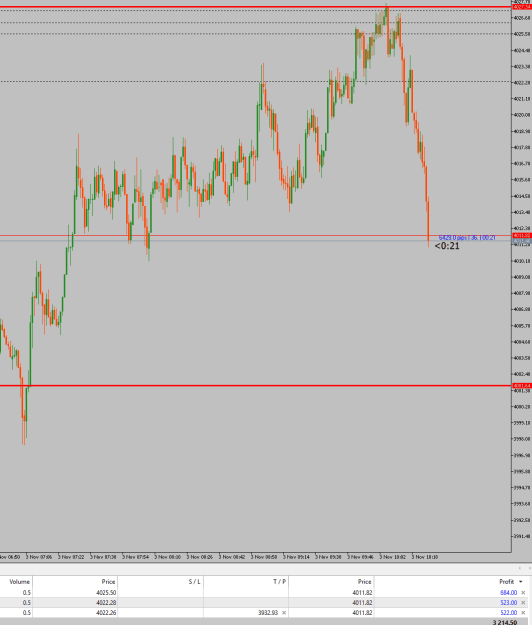Click the 3 Nov 09:14 time label

[296, 557]
